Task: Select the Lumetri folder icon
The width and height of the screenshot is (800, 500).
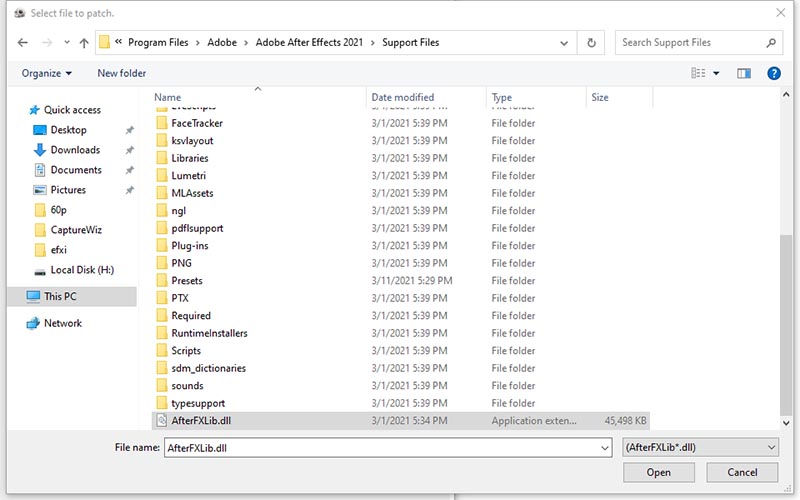Action: [161, 176]
